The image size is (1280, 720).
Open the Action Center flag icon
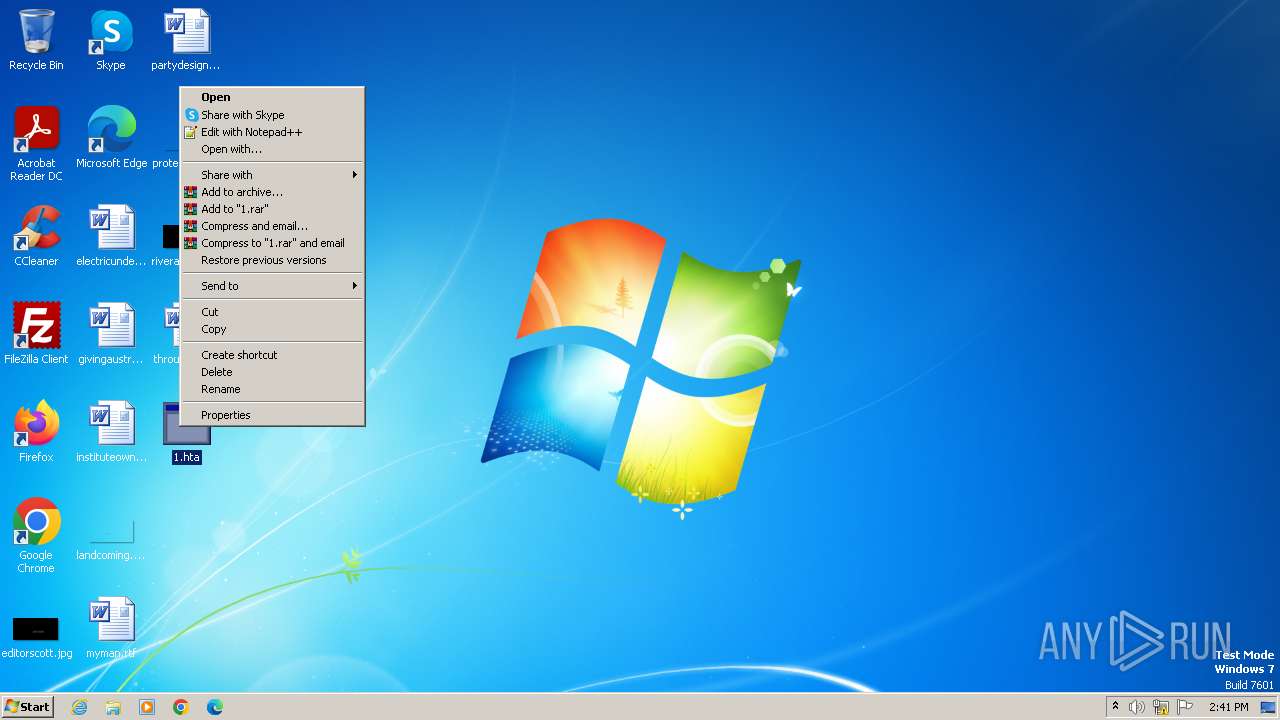(1185, 707)
